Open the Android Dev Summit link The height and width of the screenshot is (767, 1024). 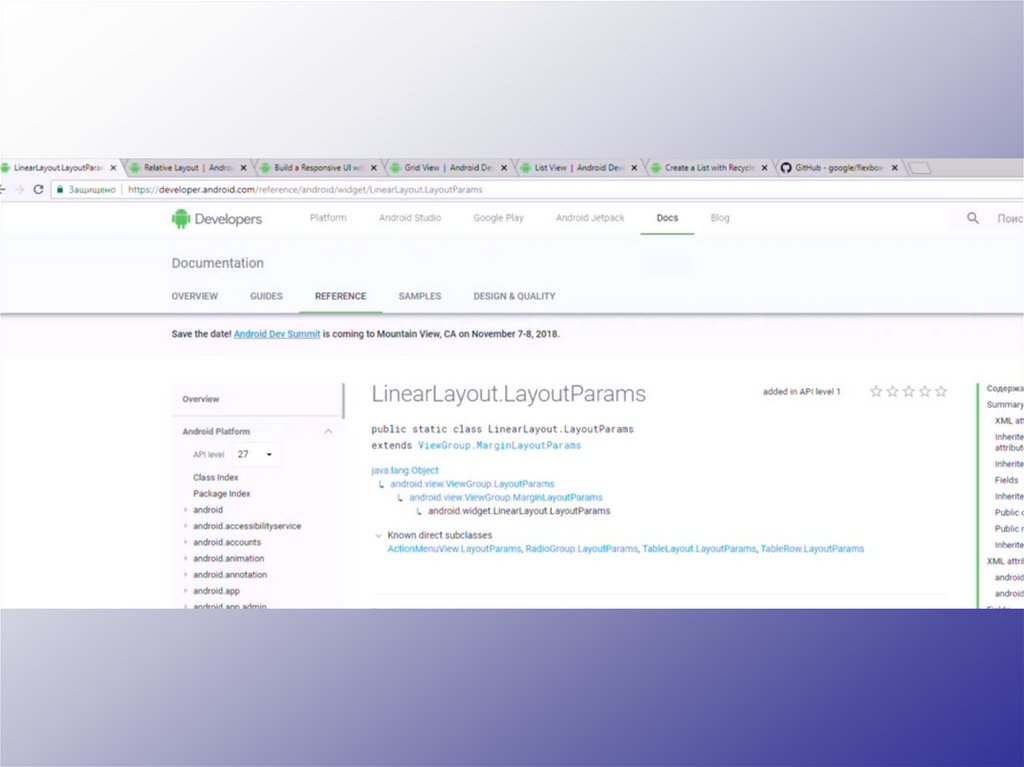click(x=277, y=334)
